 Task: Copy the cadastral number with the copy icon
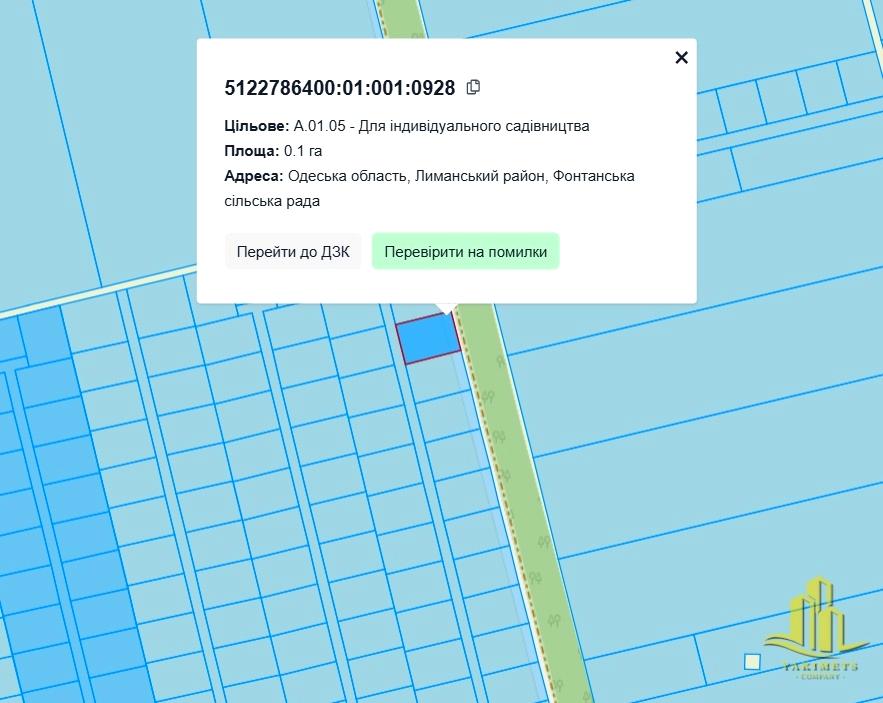point(474,87)
